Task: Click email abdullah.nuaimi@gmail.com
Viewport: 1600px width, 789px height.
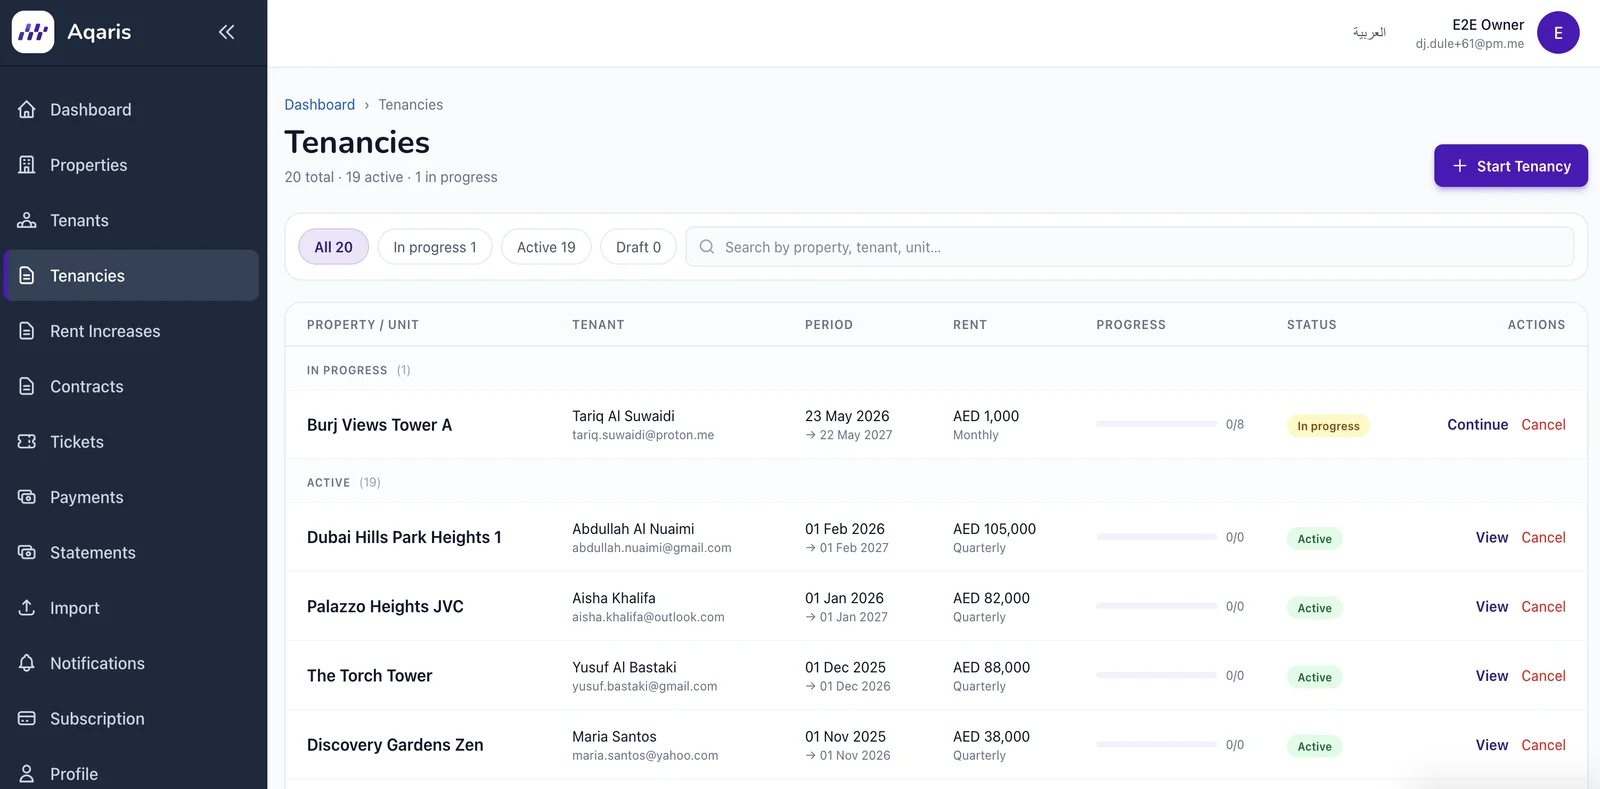Action: [x=652, y=548]
